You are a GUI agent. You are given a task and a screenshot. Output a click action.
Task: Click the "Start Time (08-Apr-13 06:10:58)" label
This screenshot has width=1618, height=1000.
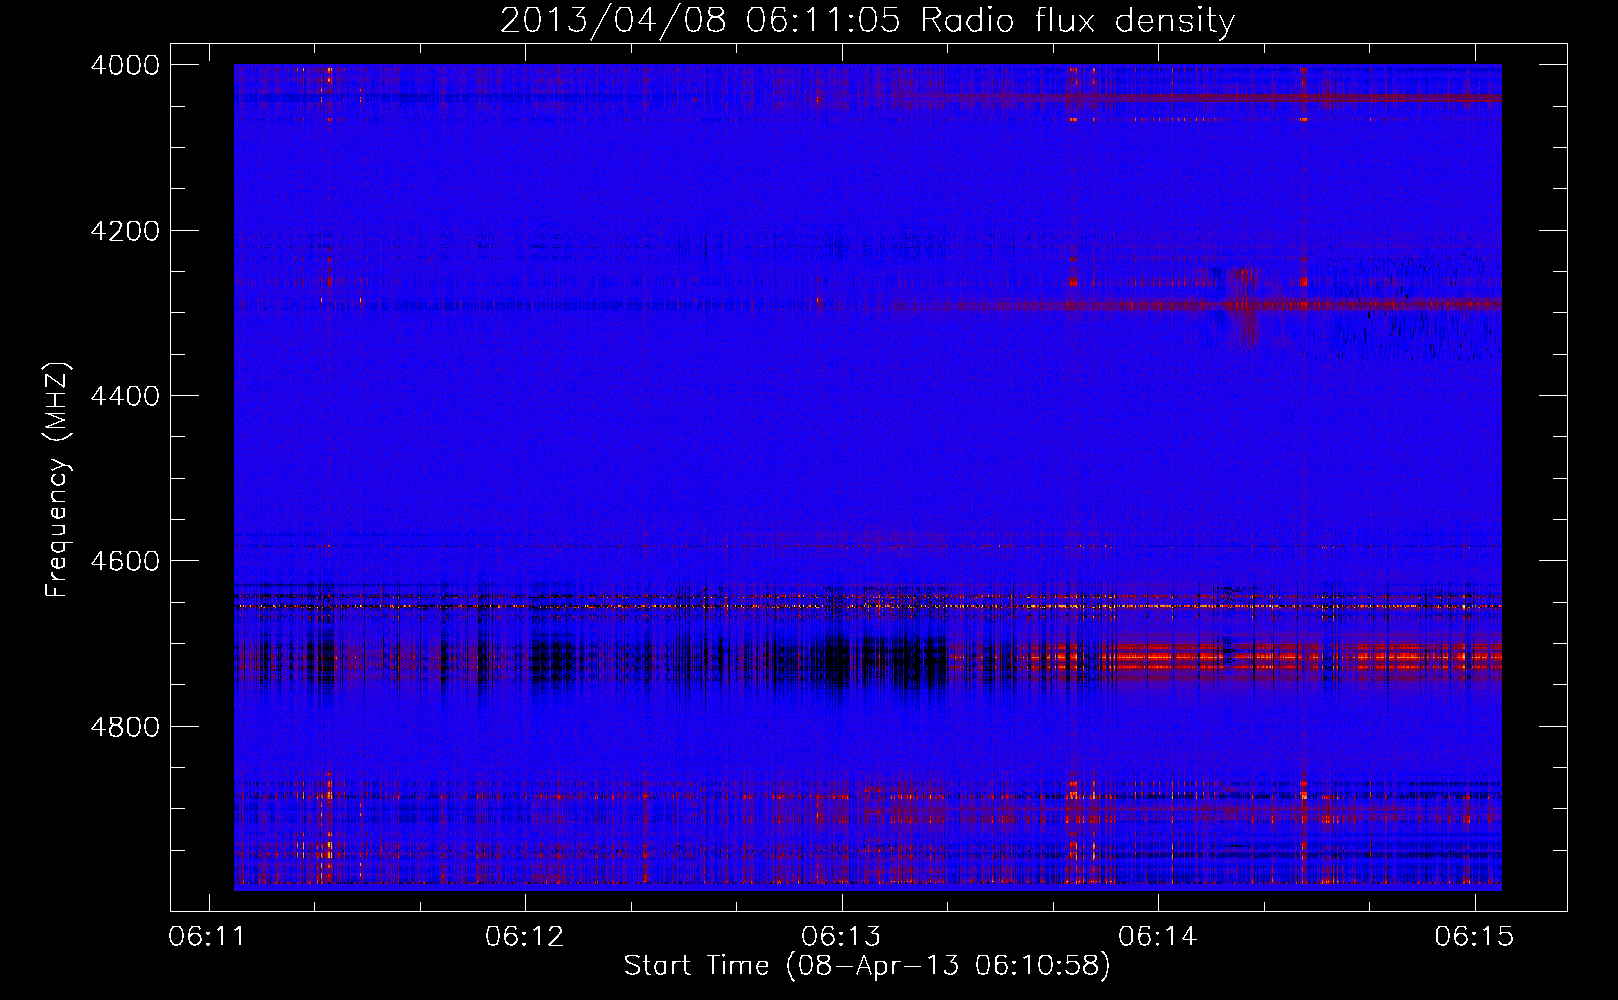[x=867, y=966]
